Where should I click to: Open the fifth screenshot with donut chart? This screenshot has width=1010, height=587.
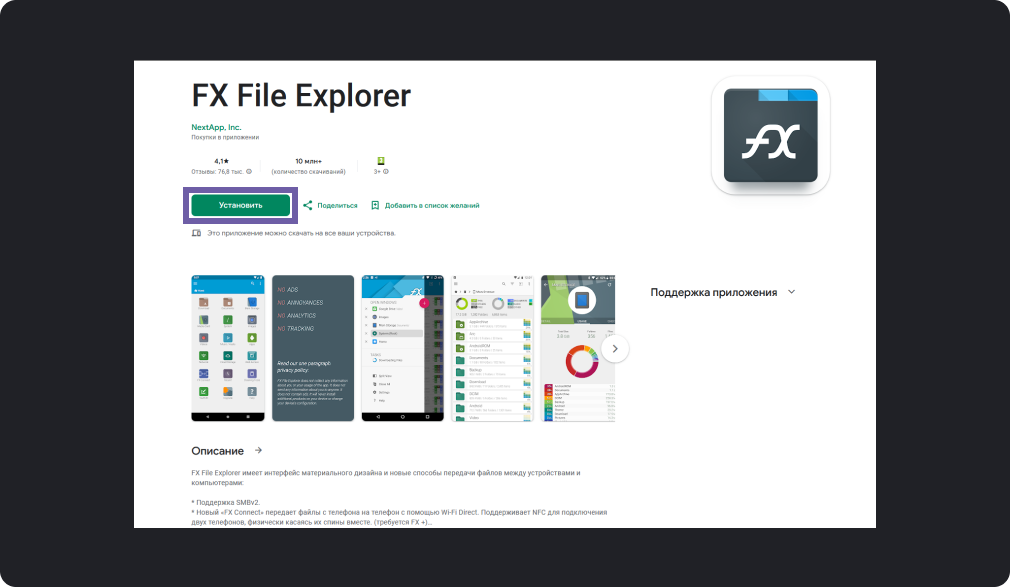pyautogui.click(x=578, y=349)
